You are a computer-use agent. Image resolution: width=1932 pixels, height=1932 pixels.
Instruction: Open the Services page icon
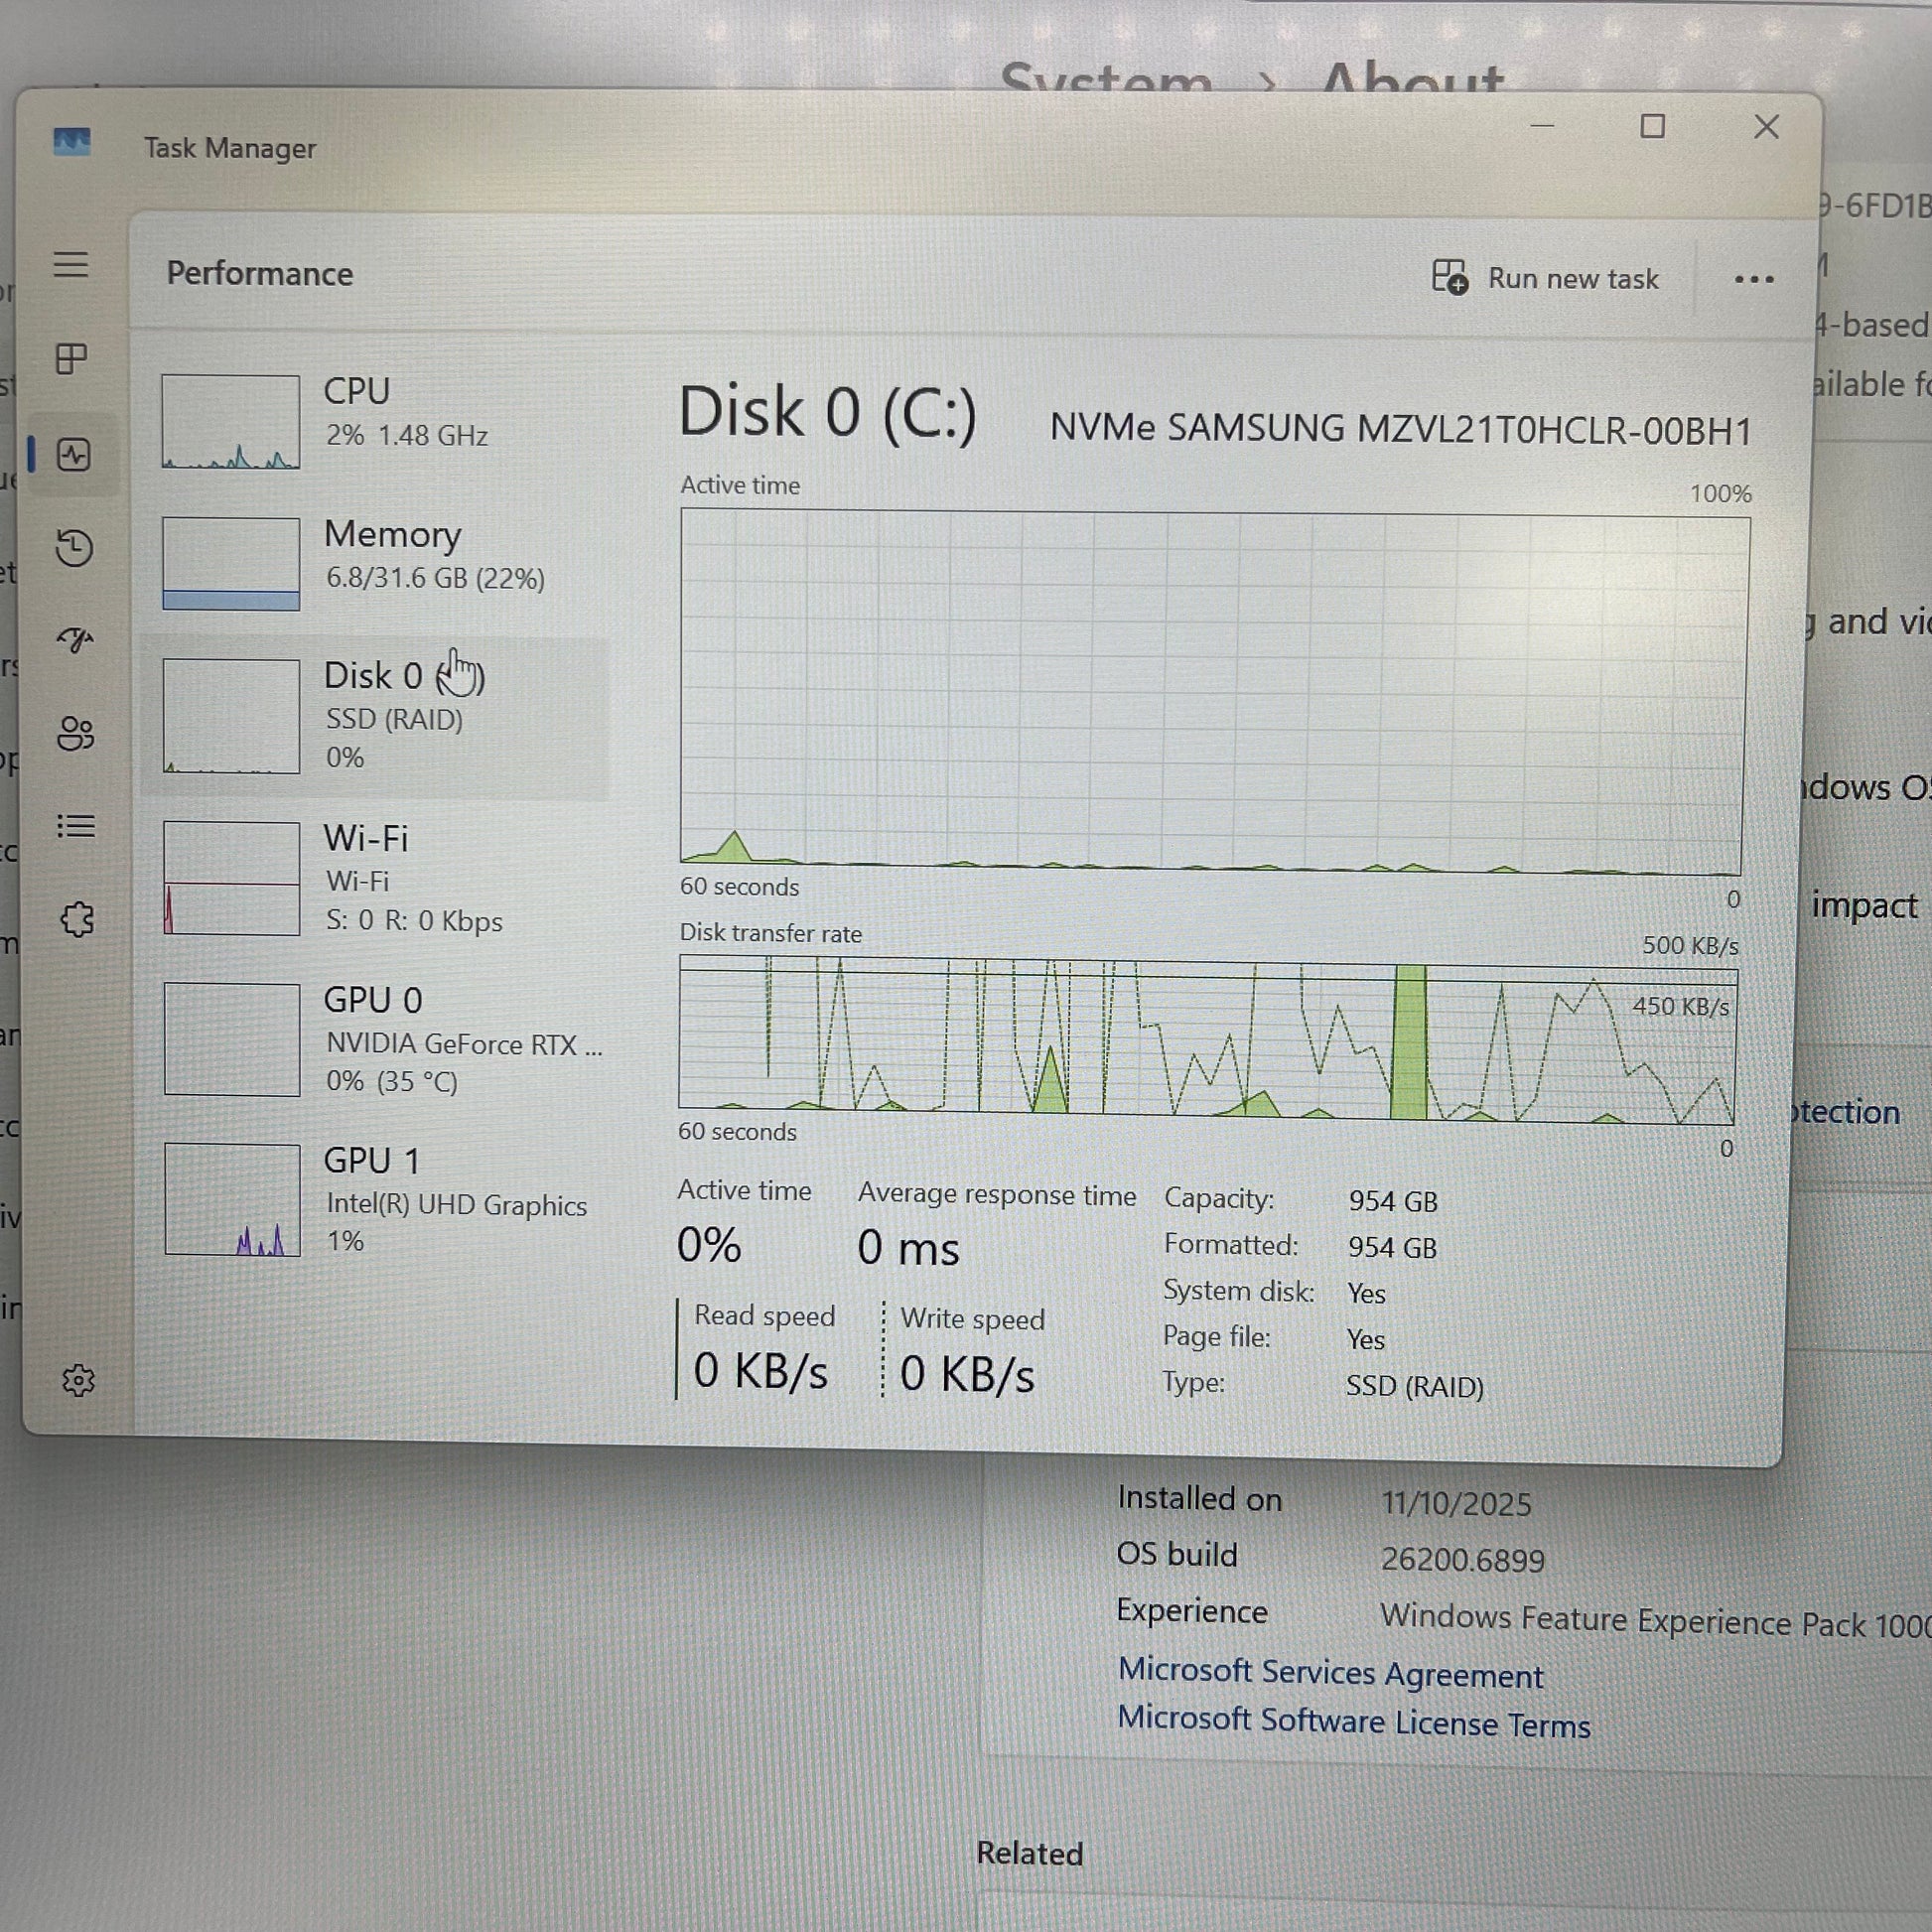pyautogui.click(x=77, y=919)
